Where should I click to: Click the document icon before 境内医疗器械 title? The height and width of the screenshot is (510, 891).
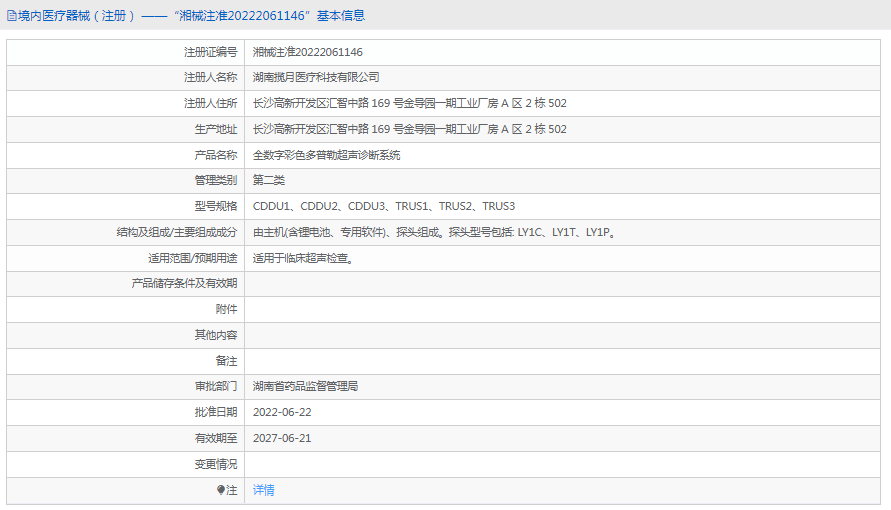coord(11,16)
